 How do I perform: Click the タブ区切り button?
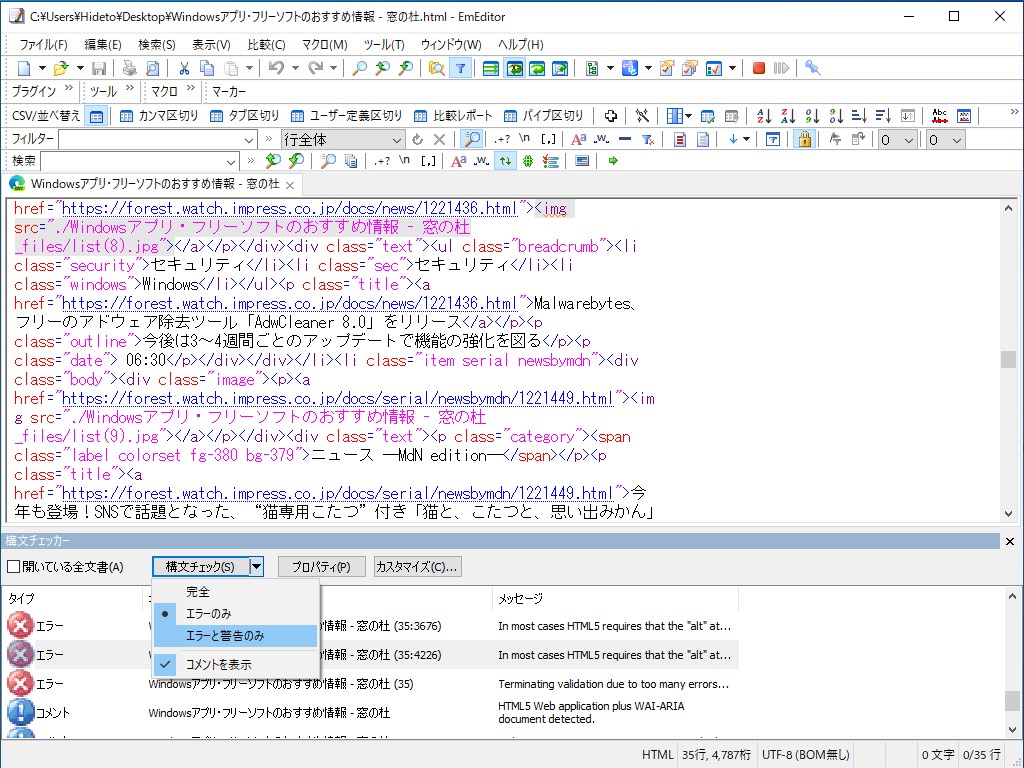245,116
